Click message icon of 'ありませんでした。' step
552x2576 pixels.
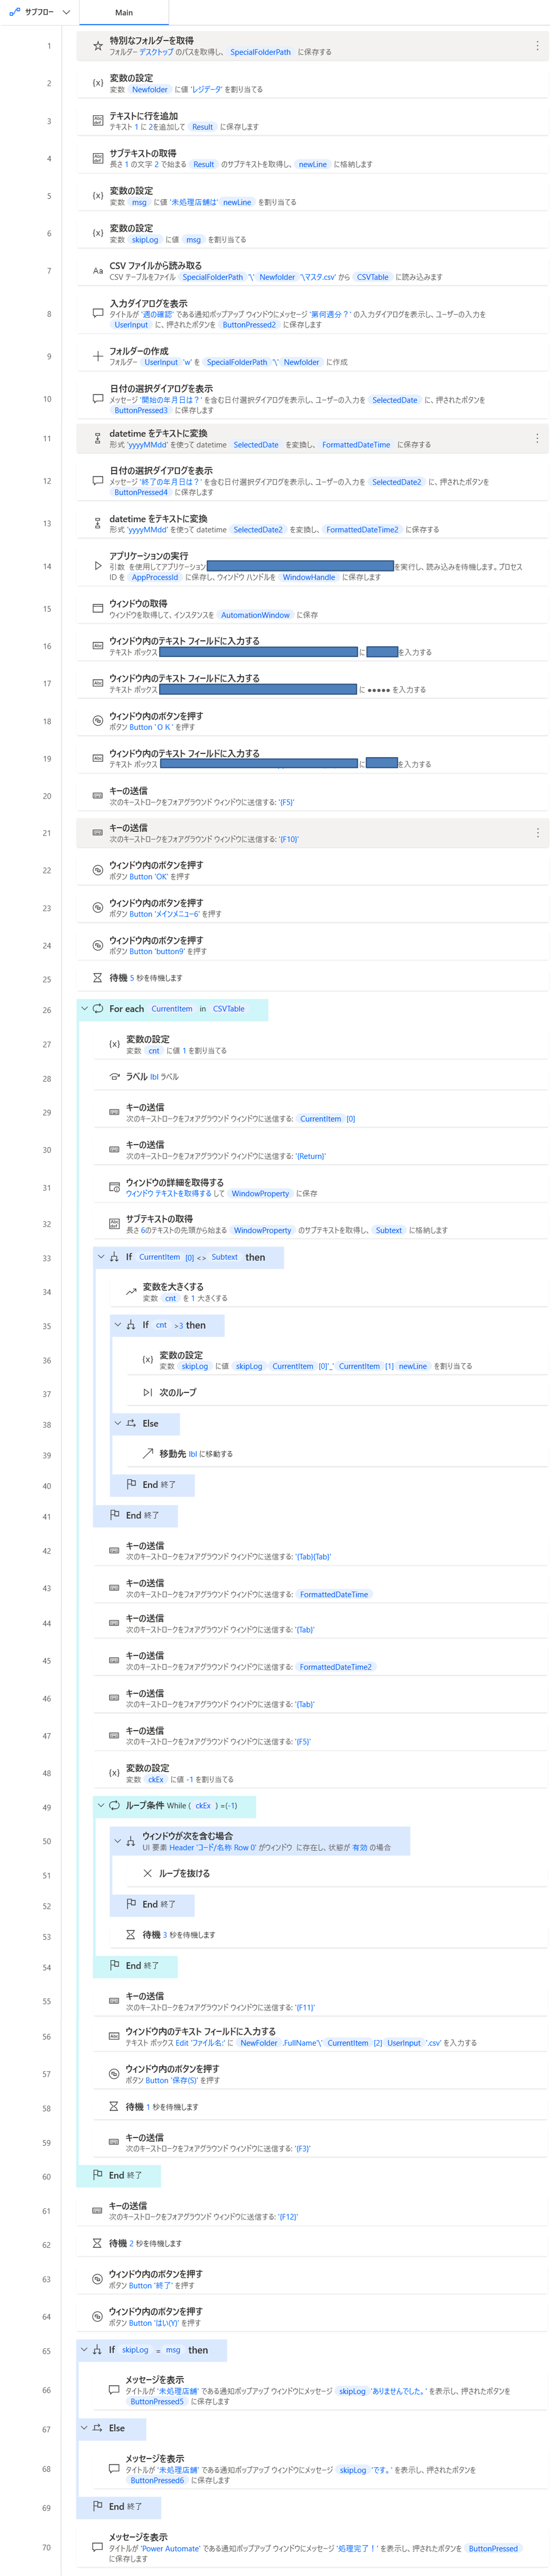click(114, 2390)
